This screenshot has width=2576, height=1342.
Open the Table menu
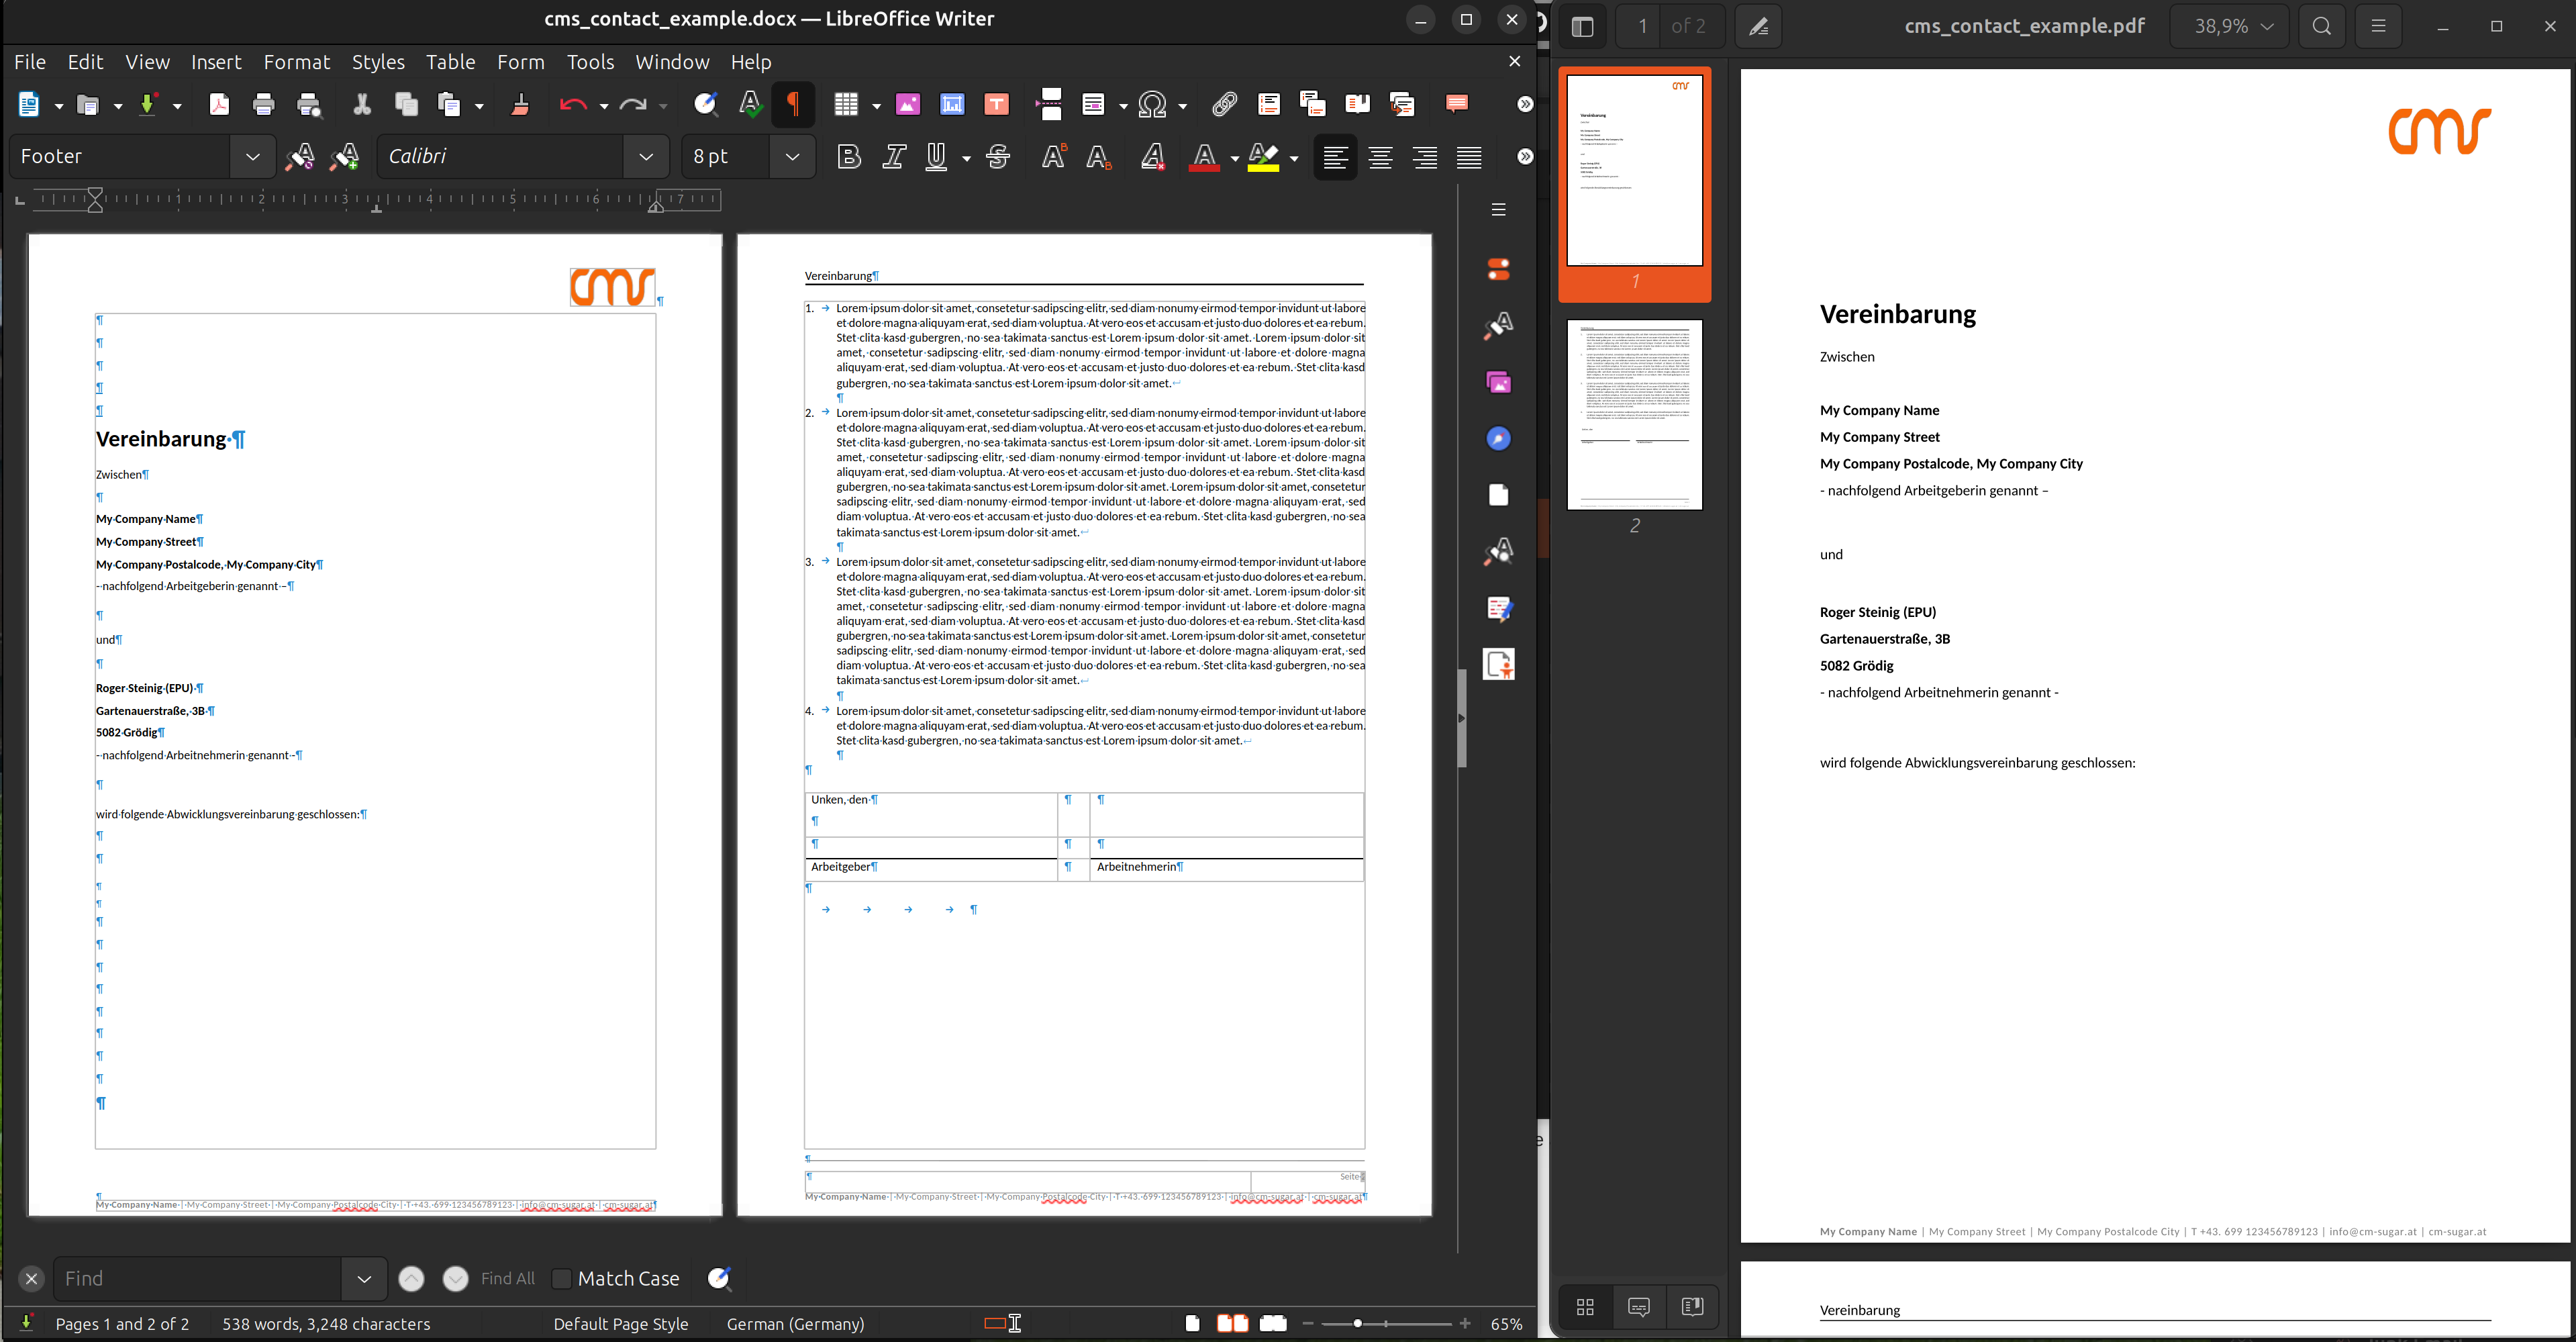tap(450, 62)
